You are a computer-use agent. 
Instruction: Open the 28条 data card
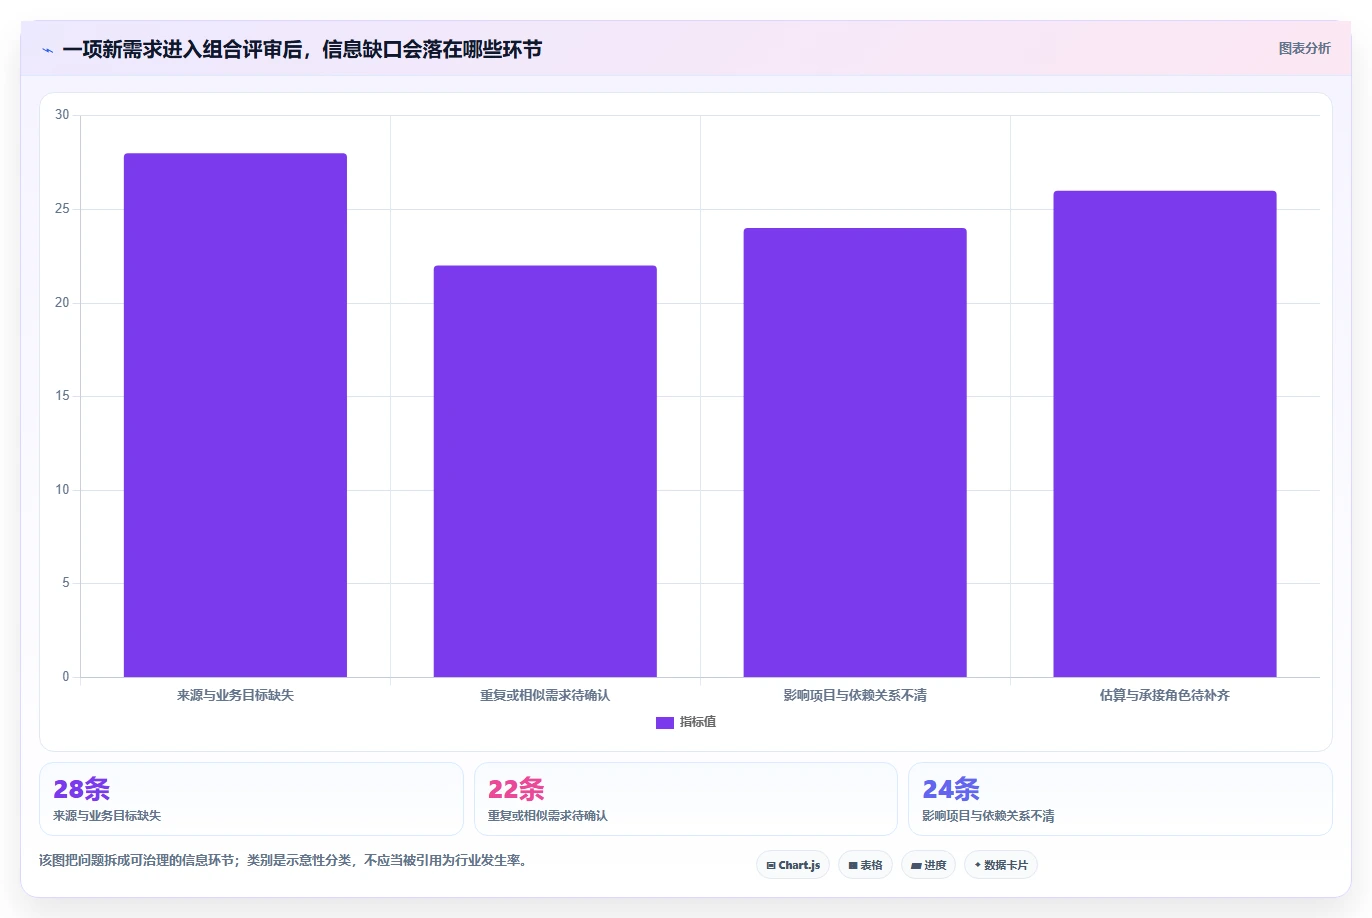coord(251,799)
